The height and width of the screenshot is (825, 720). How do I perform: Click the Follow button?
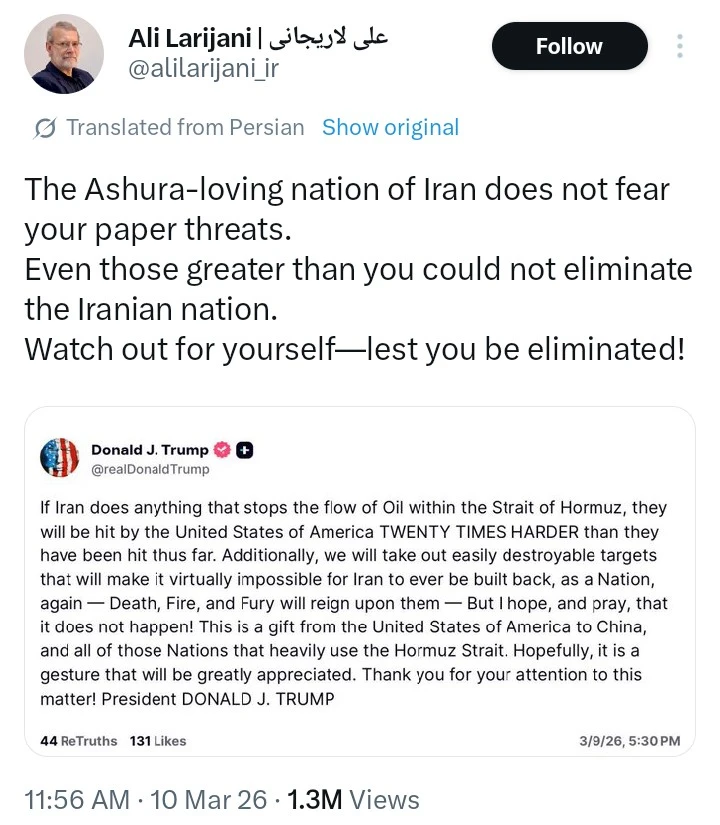[x=569, y=46]
